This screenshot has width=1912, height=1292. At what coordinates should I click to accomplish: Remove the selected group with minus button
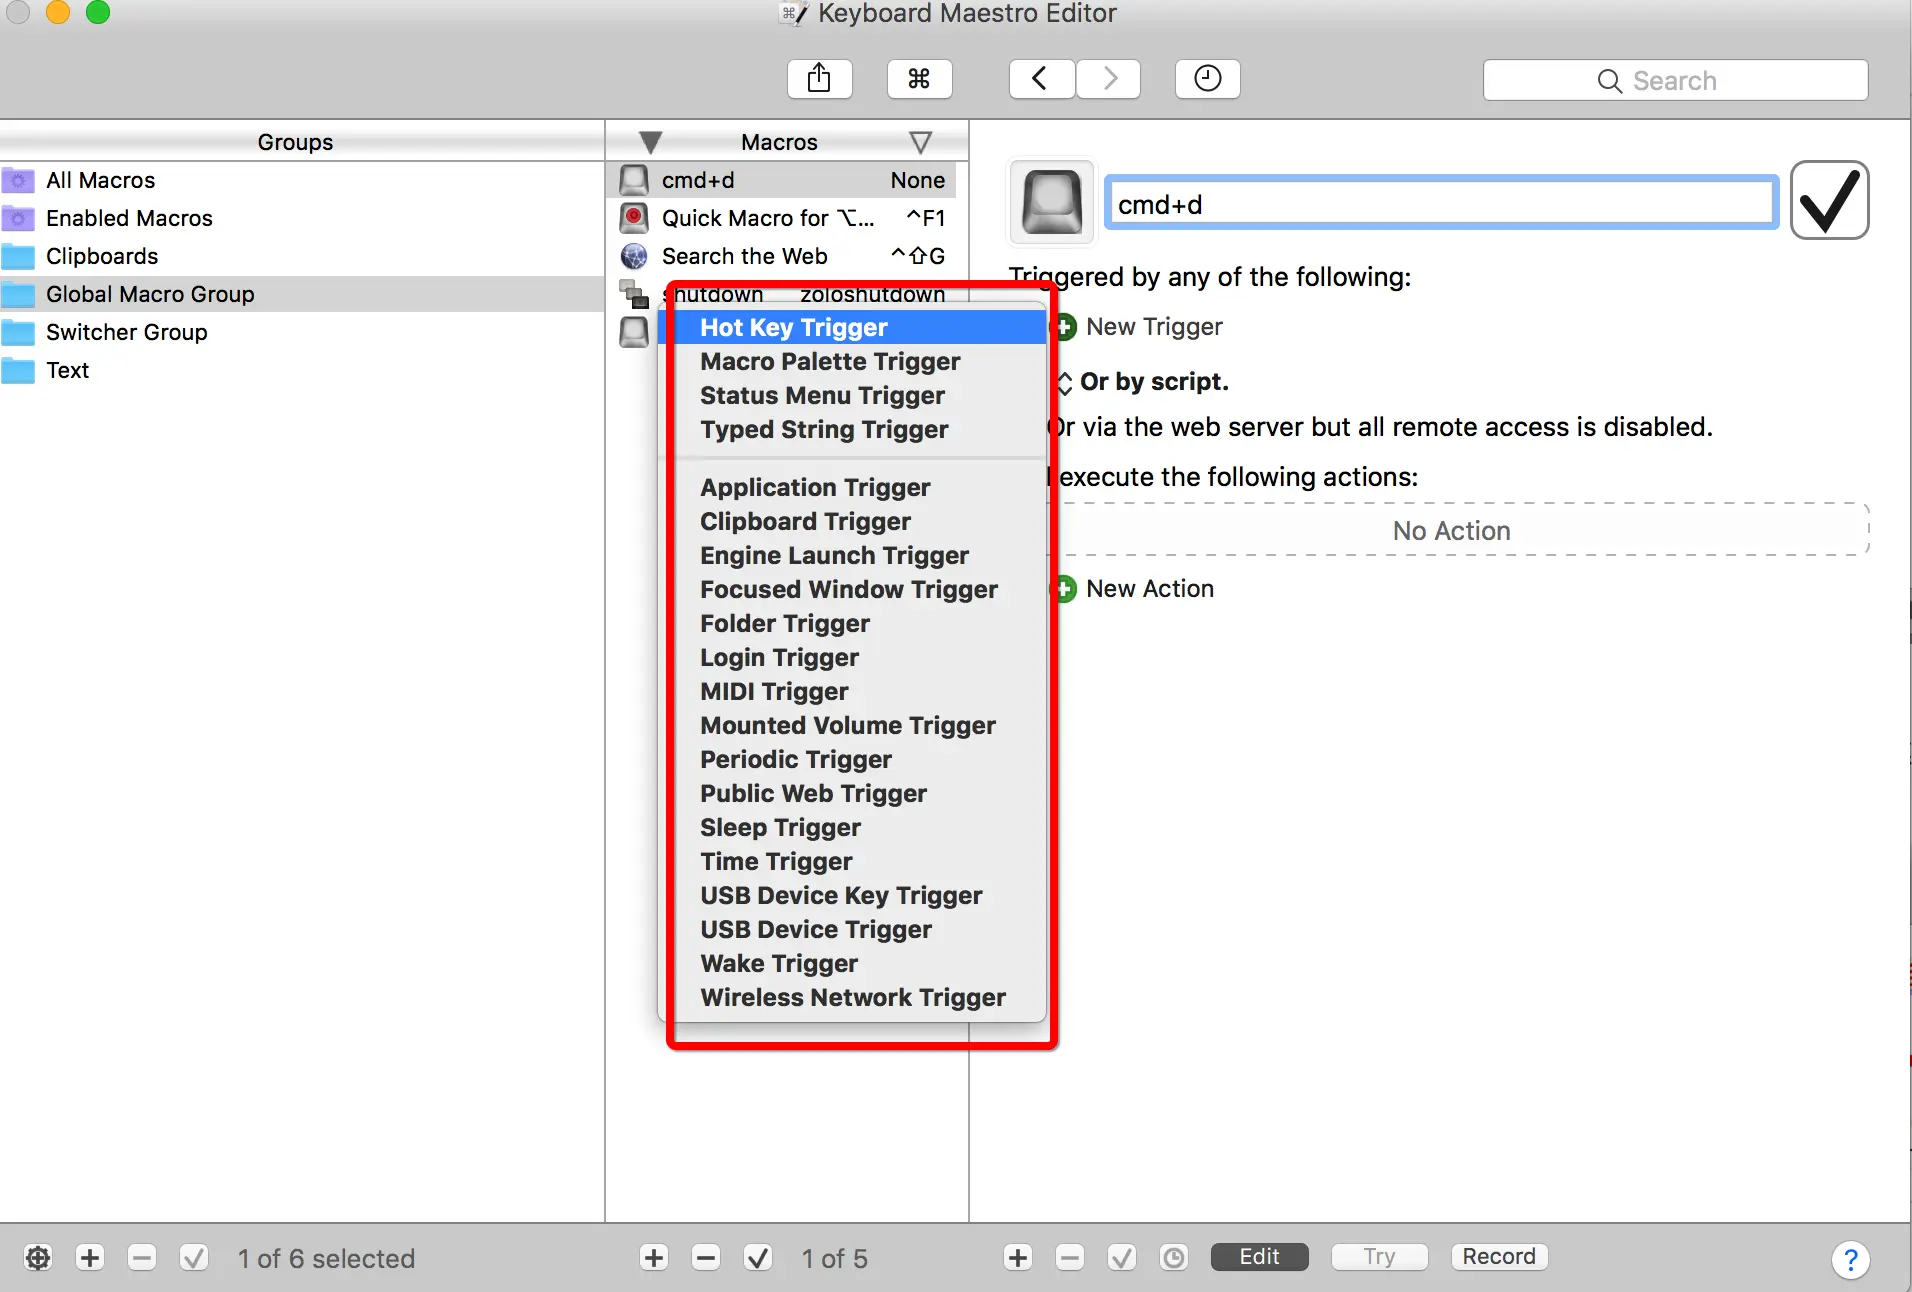142,1258
